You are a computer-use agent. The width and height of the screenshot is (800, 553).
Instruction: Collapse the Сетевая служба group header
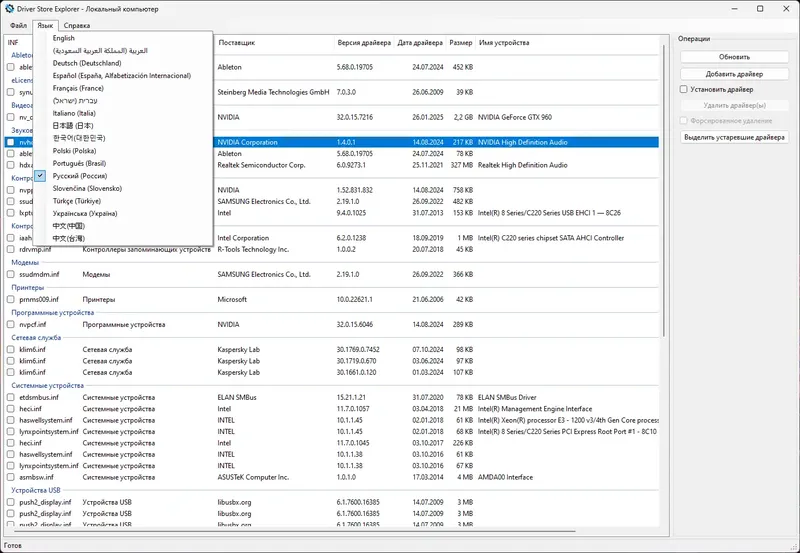pyautogui.click(x=36, y=338)
